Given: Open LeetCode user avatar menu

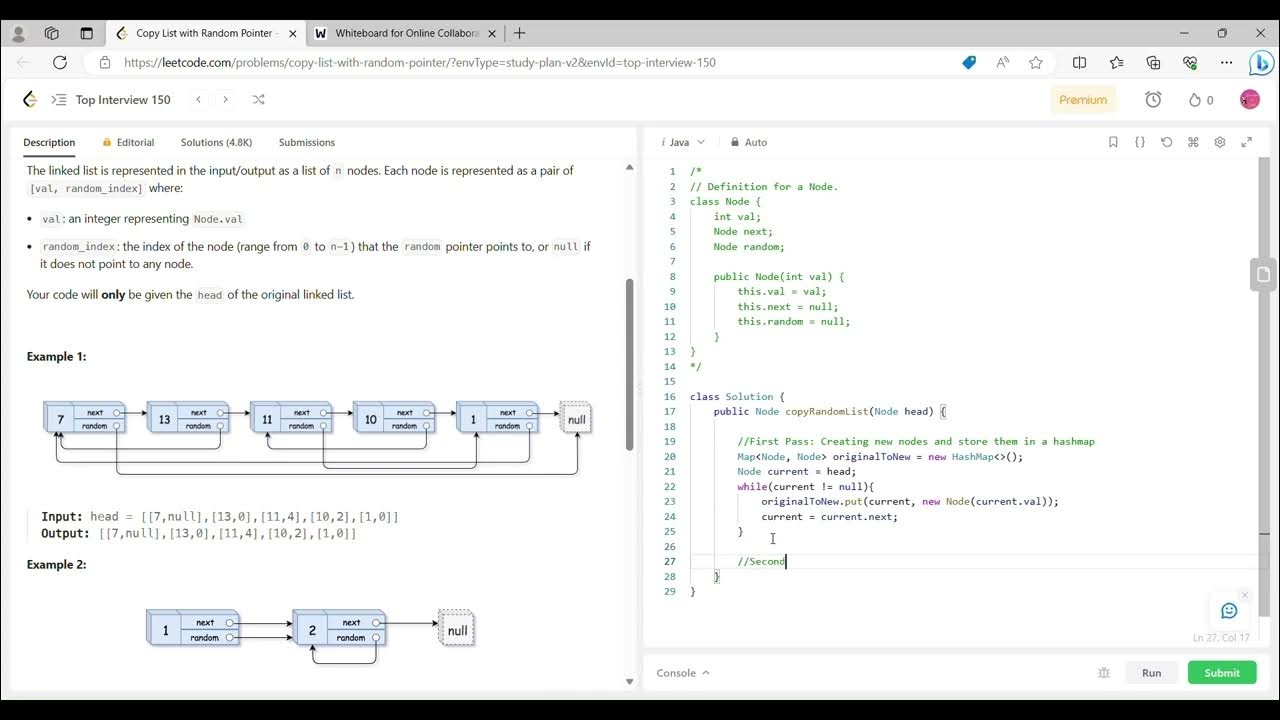Looking at the screenshot, I should (x=1249, y=99).
